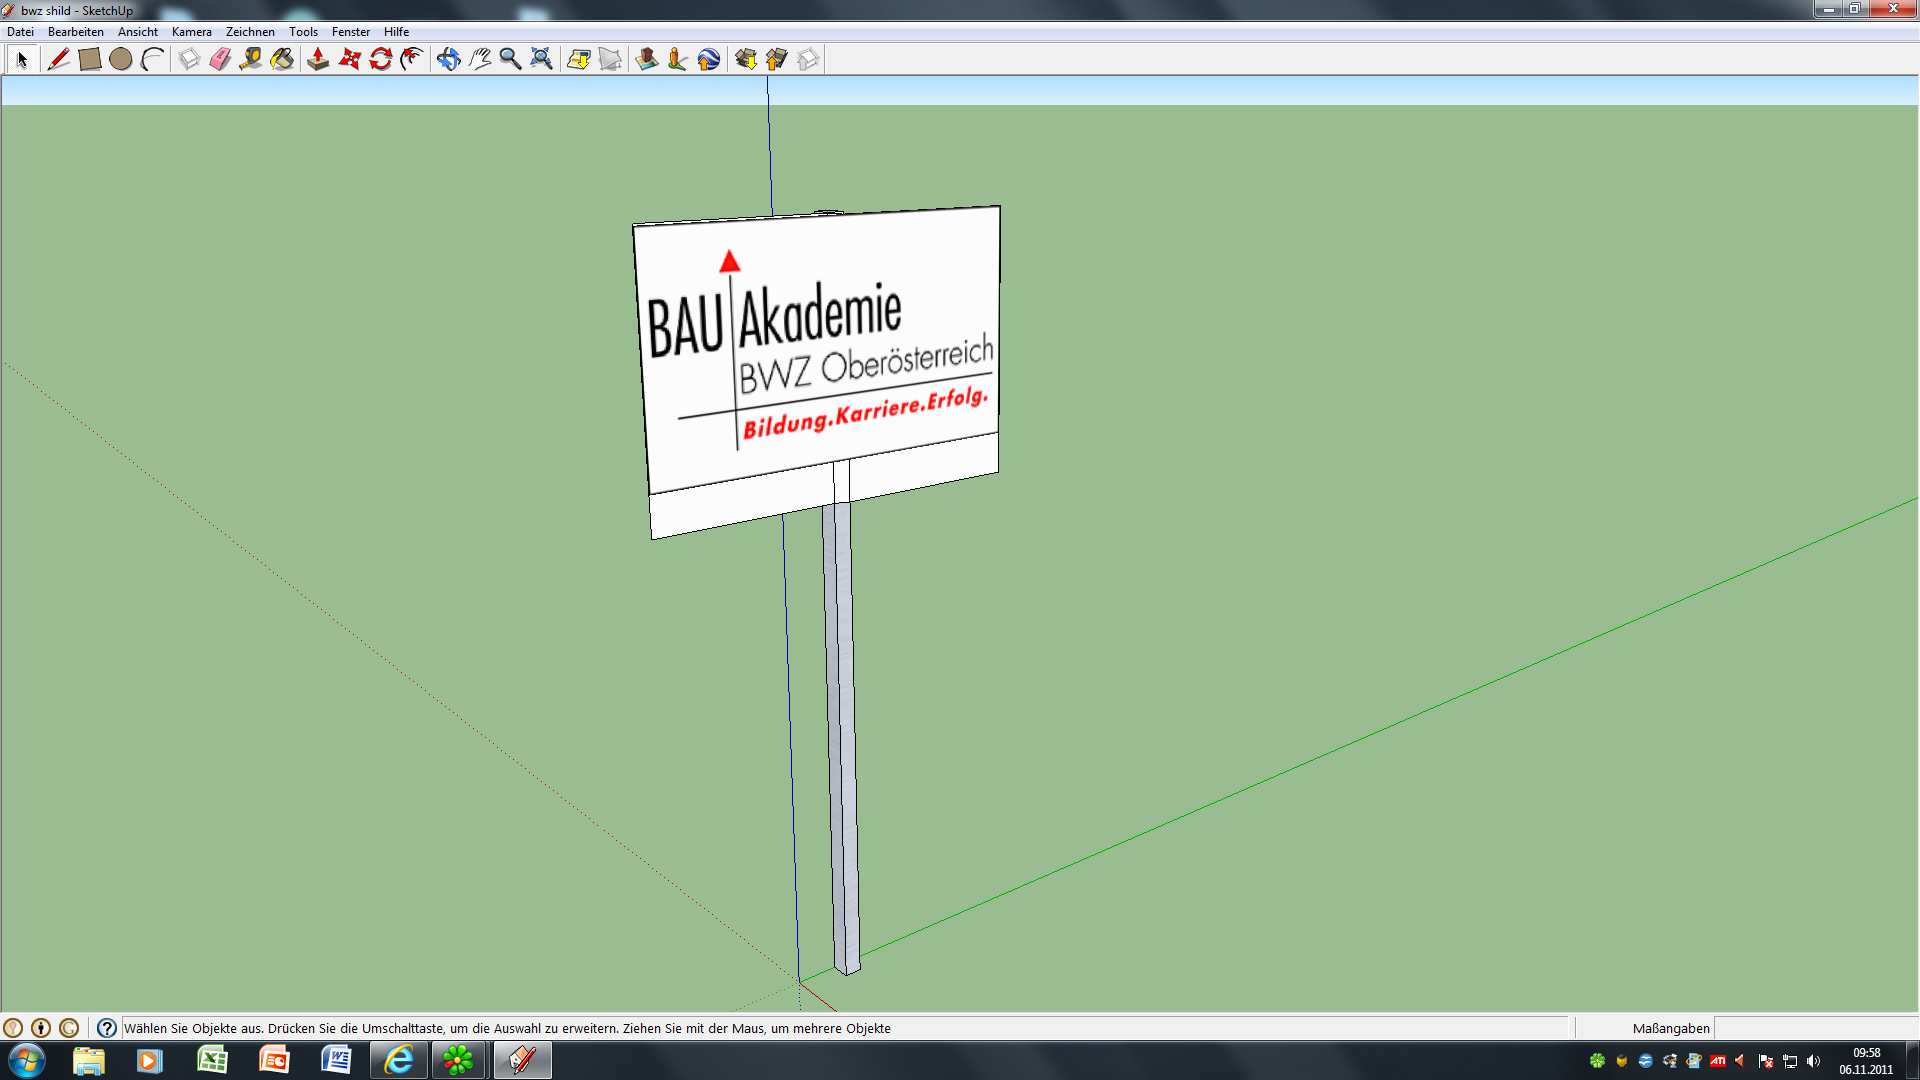Open the Bearbeiten menu
The image size is (1920, 1080).
[76, 32]
